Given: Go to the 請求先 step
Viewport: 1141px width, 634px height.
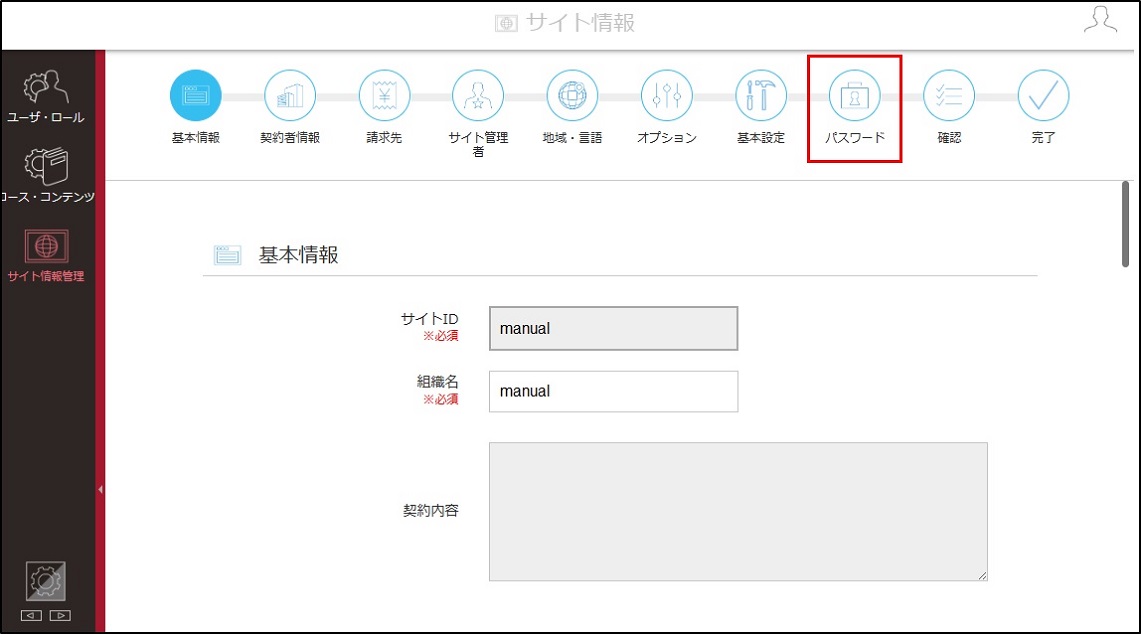Looking at the screenshot, I should 384,95.
